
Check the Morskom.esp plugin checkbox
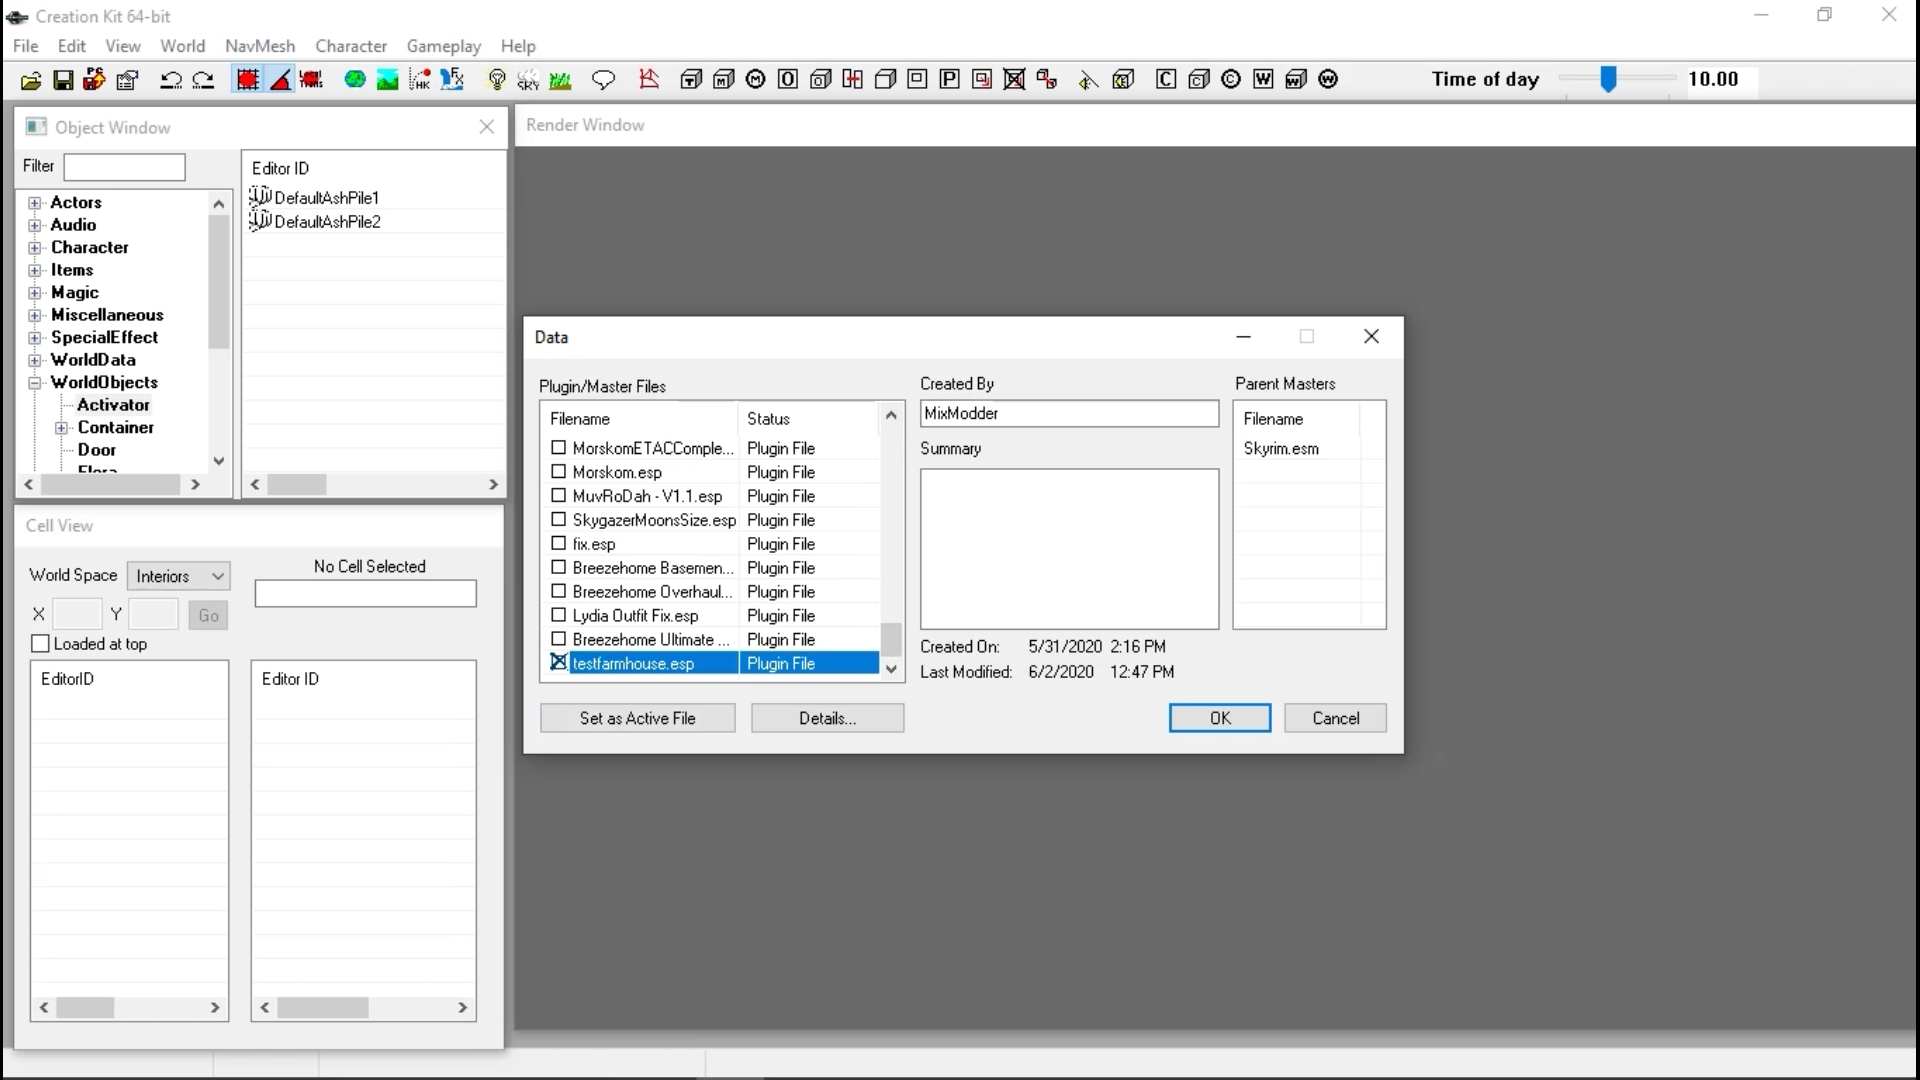(559, 472)
